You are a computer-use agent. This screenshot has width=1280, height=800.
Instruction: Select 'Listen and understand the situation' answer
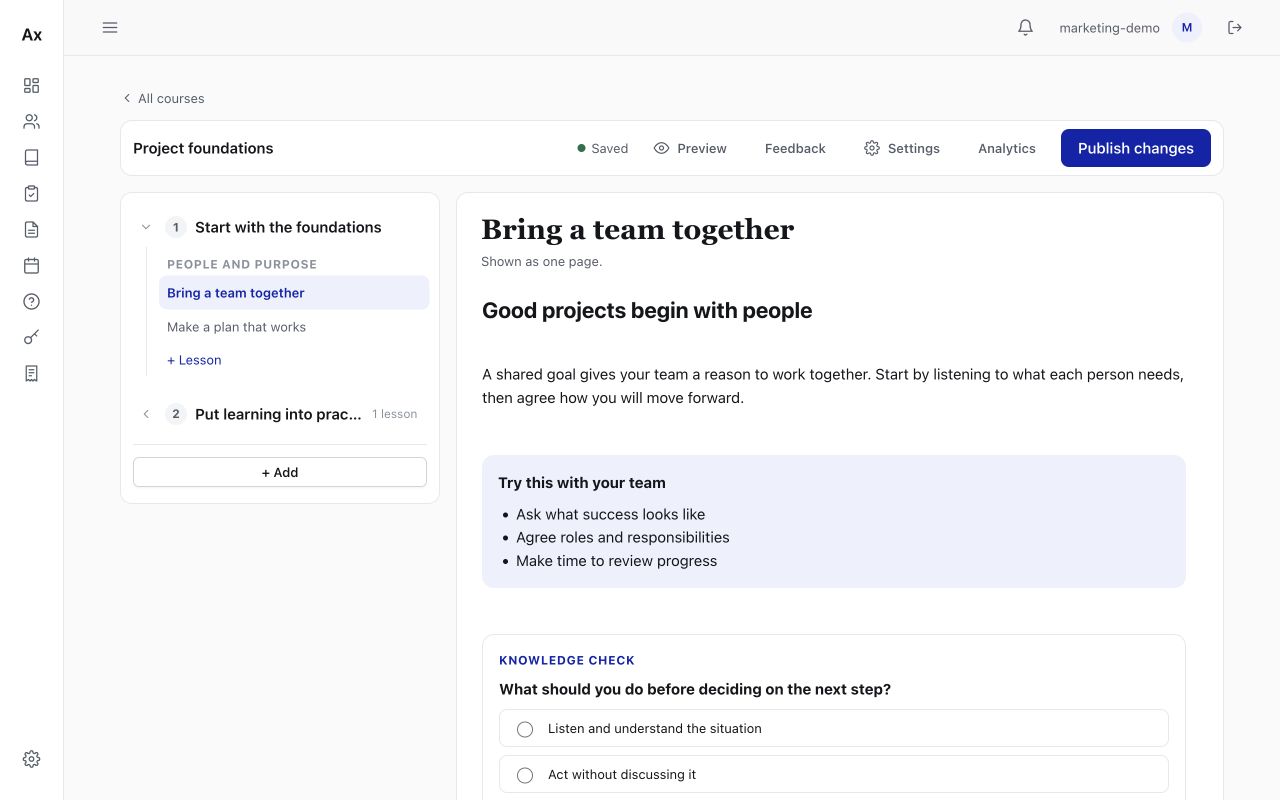(x=834, y=728)
